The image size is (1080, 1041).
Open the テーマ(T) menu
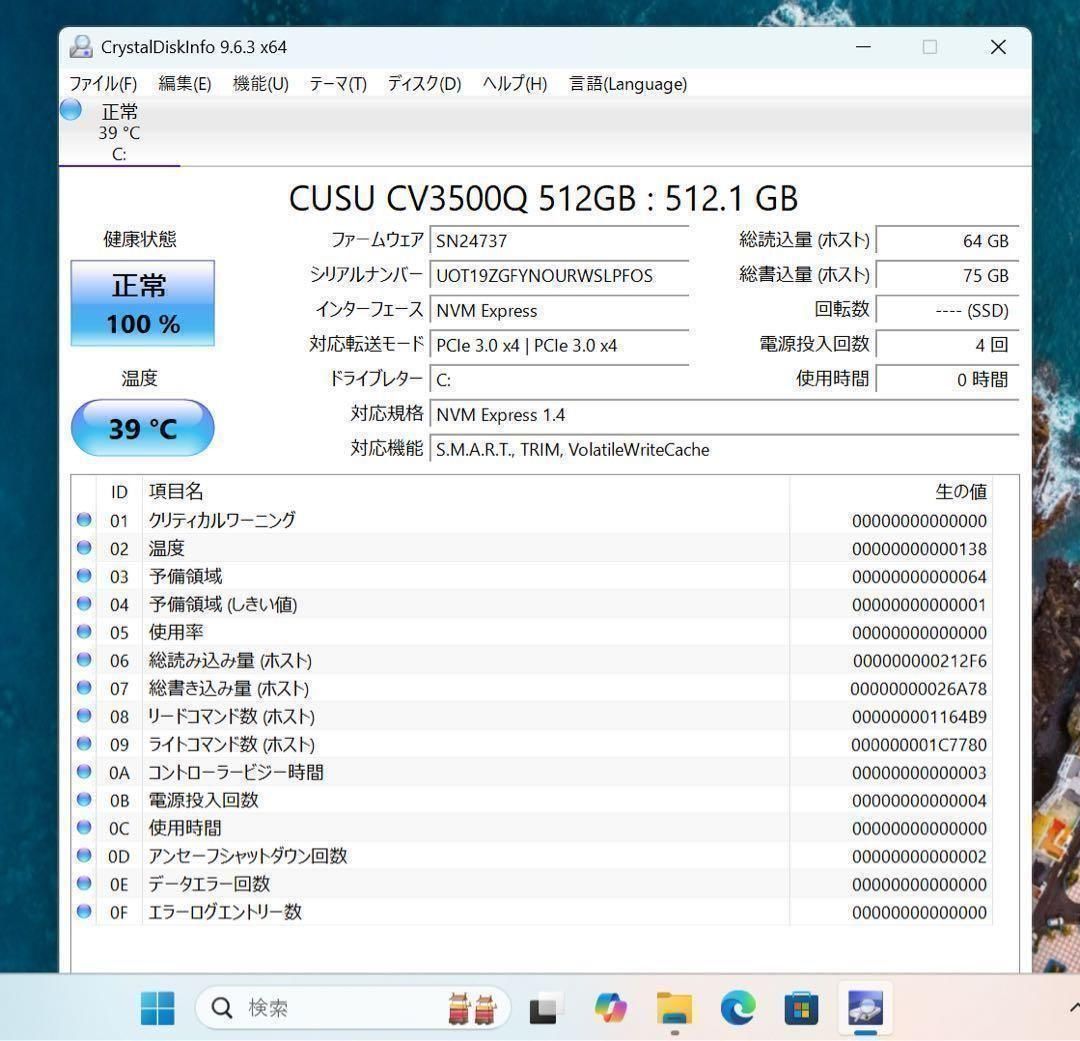tap(337, 84)
